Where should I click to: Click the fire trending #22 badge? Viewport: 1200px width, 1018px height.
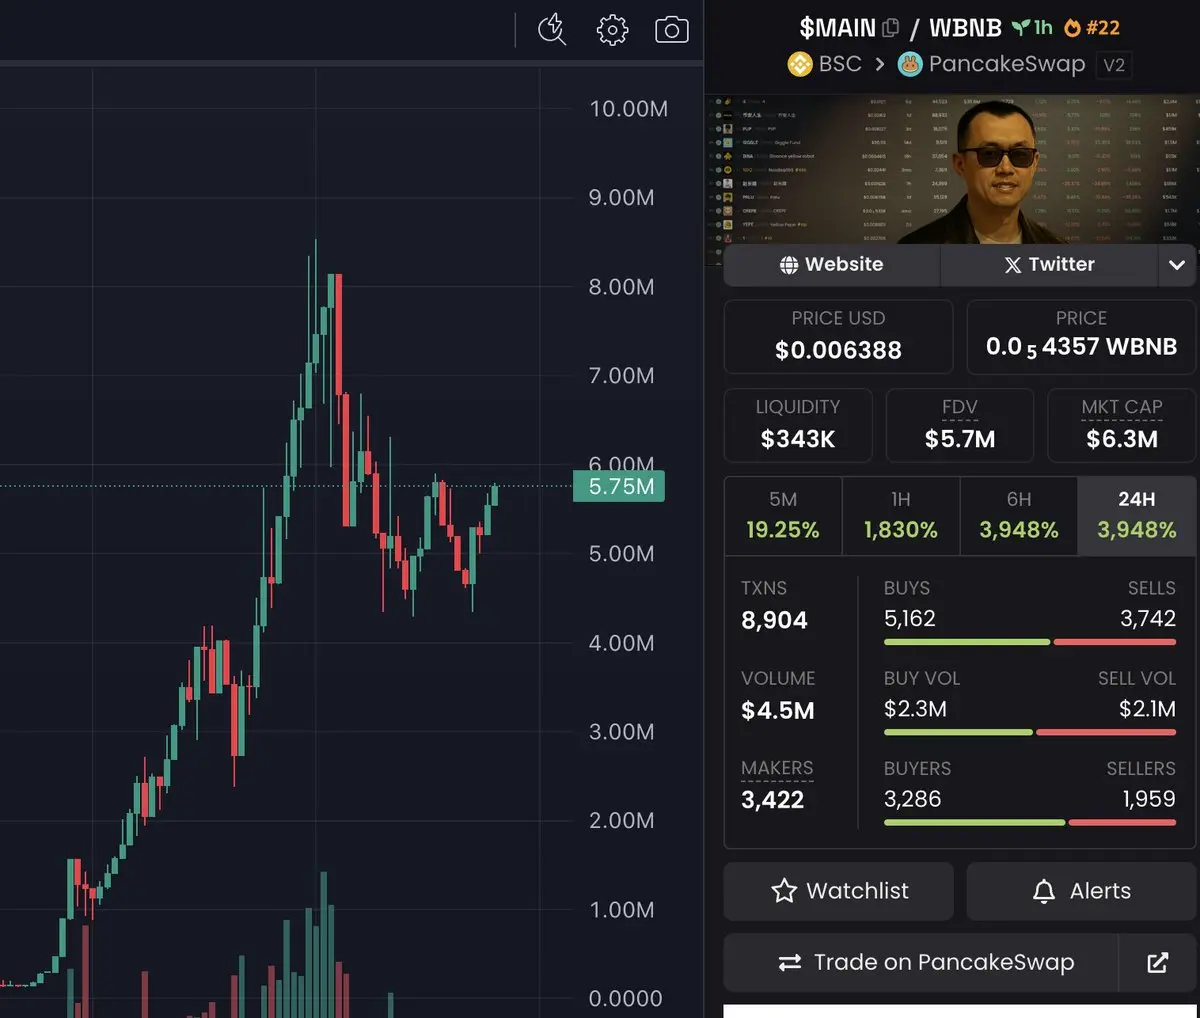click(x=1092, y=28)
